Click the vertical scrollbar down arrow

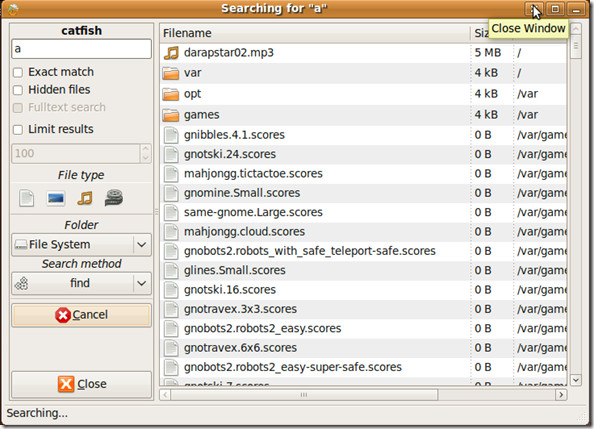[x=576, y=380]
